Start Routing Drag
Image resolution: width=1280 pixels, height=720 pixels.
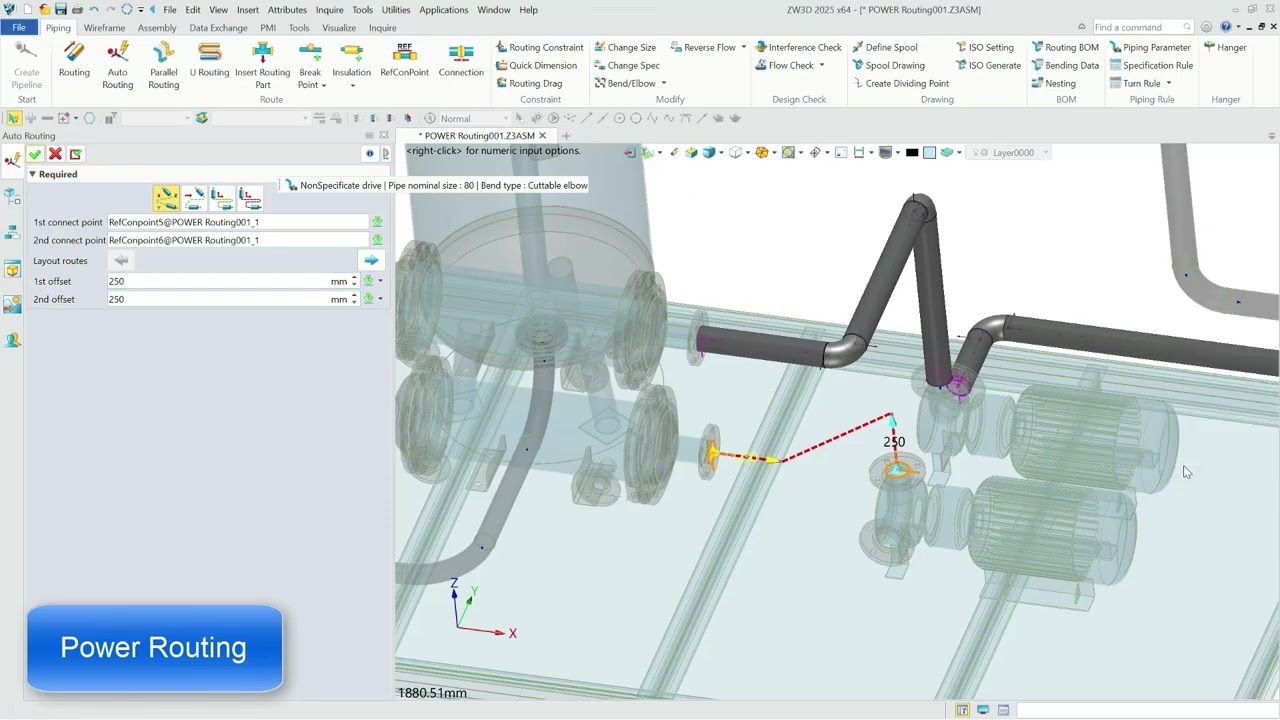click(529, 83)
